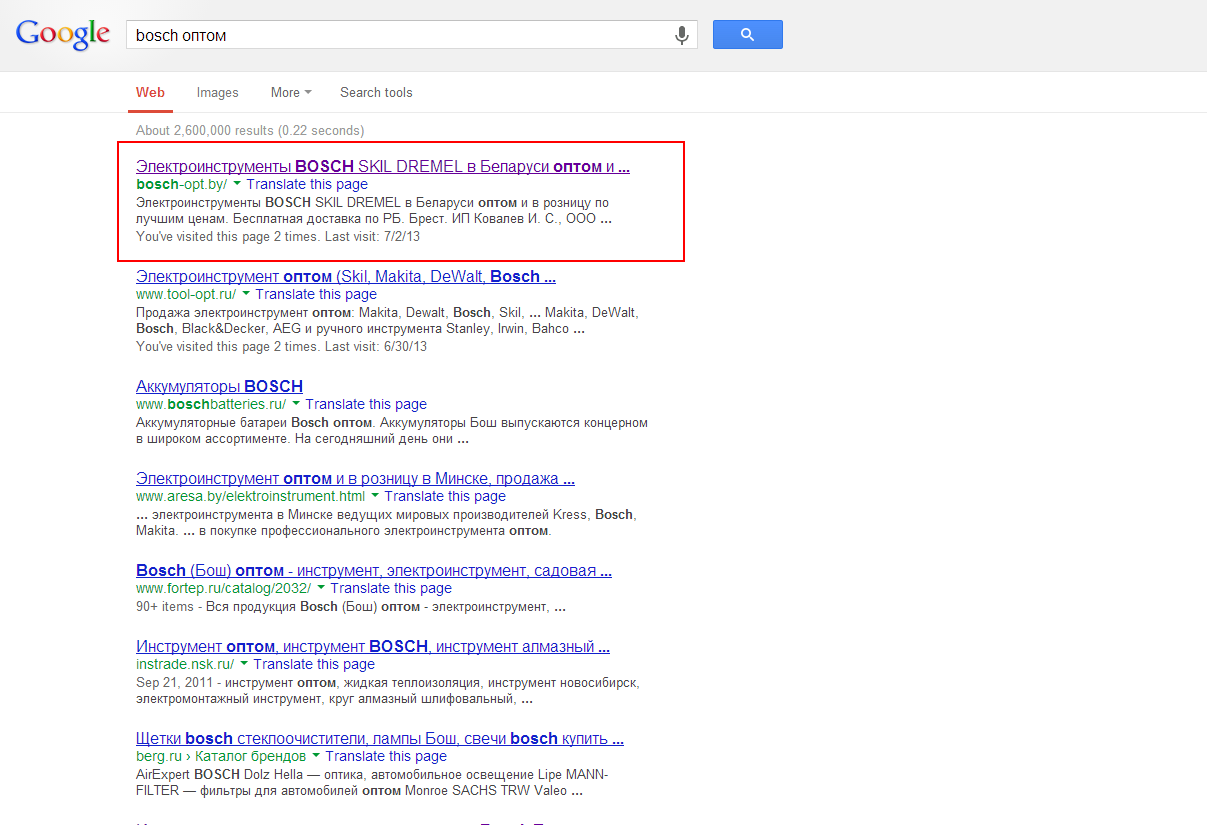
Task: Click the 'About 2,600,000 results' stats text
Action: click(x=250, y=130)
